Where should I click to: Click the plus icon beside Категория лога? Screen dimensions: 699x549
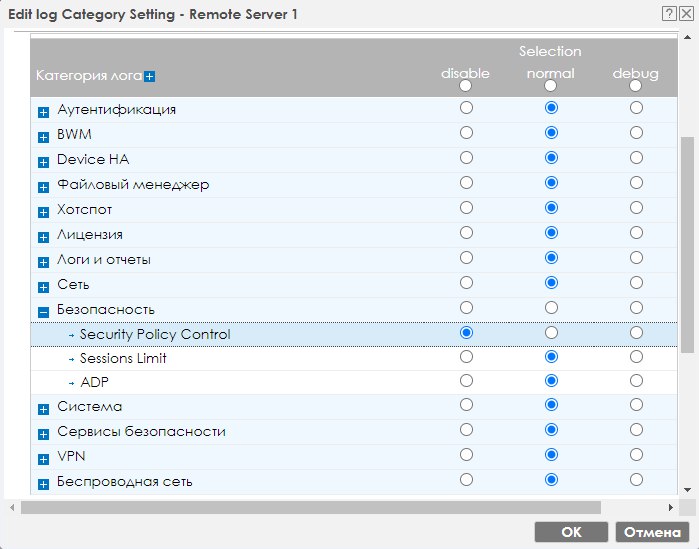click(149, 76)
